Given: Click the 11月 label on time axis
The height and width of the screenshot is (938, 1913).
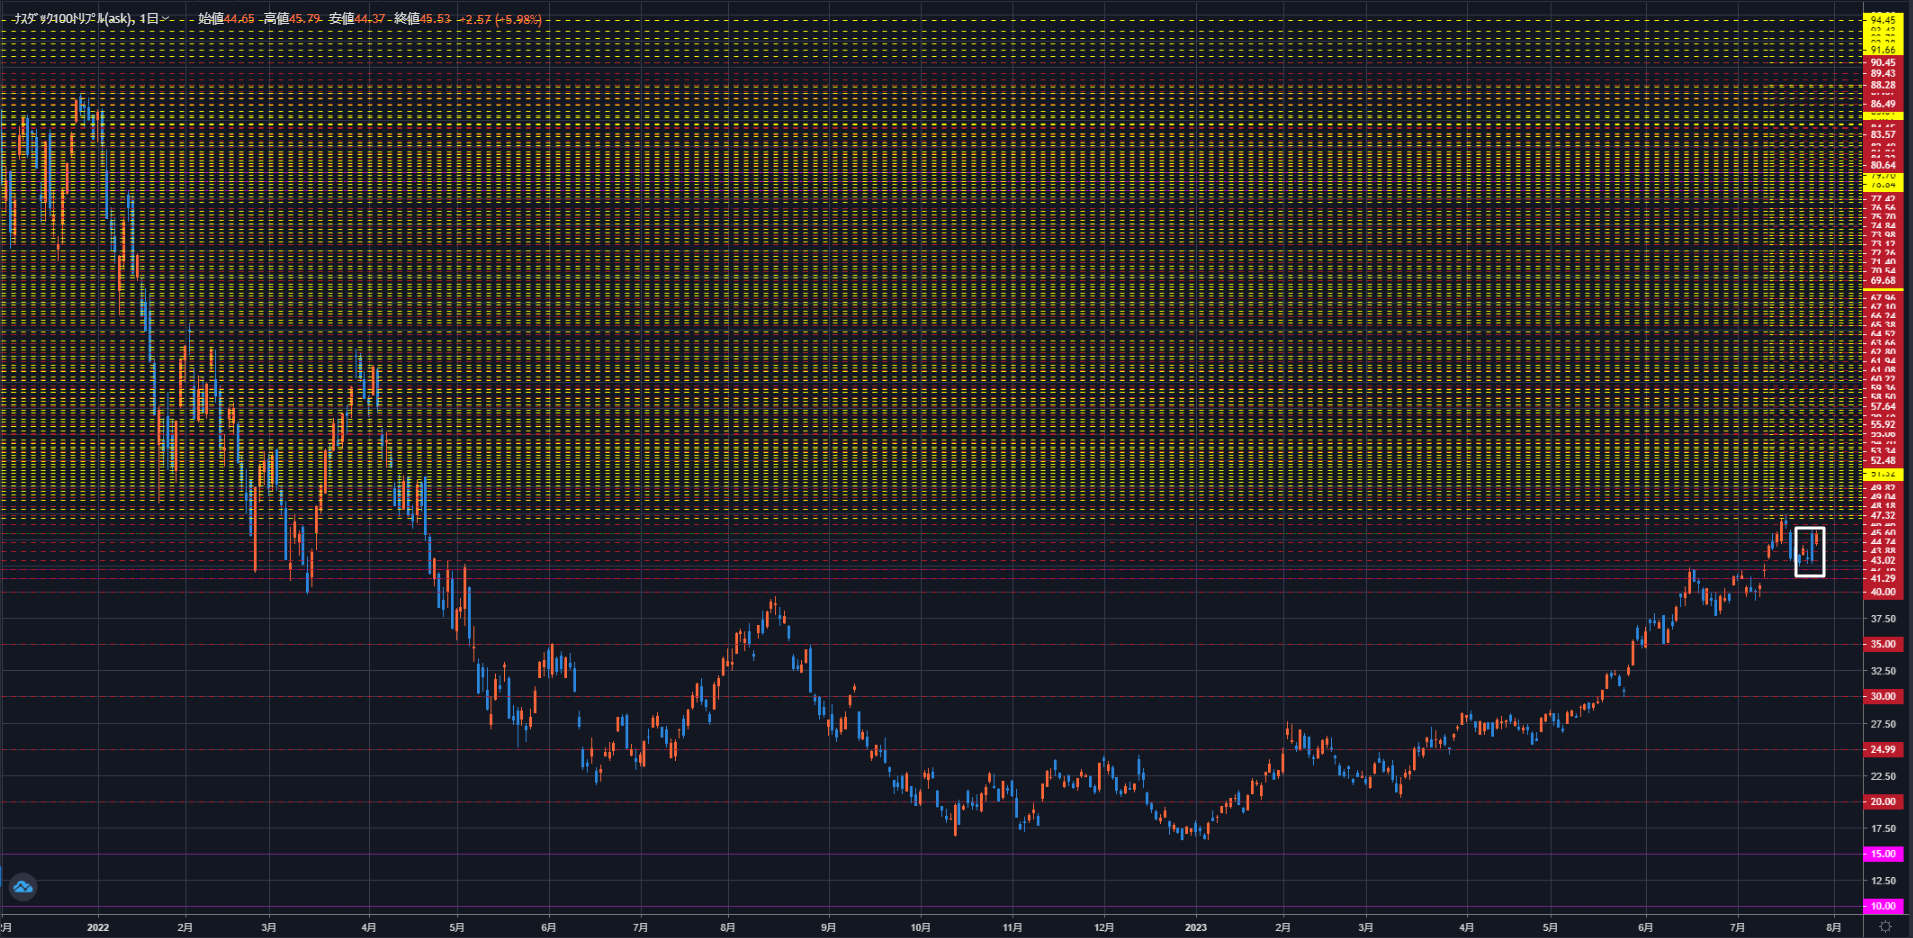Looking at the screenshot, I should tap(1013, 927).
